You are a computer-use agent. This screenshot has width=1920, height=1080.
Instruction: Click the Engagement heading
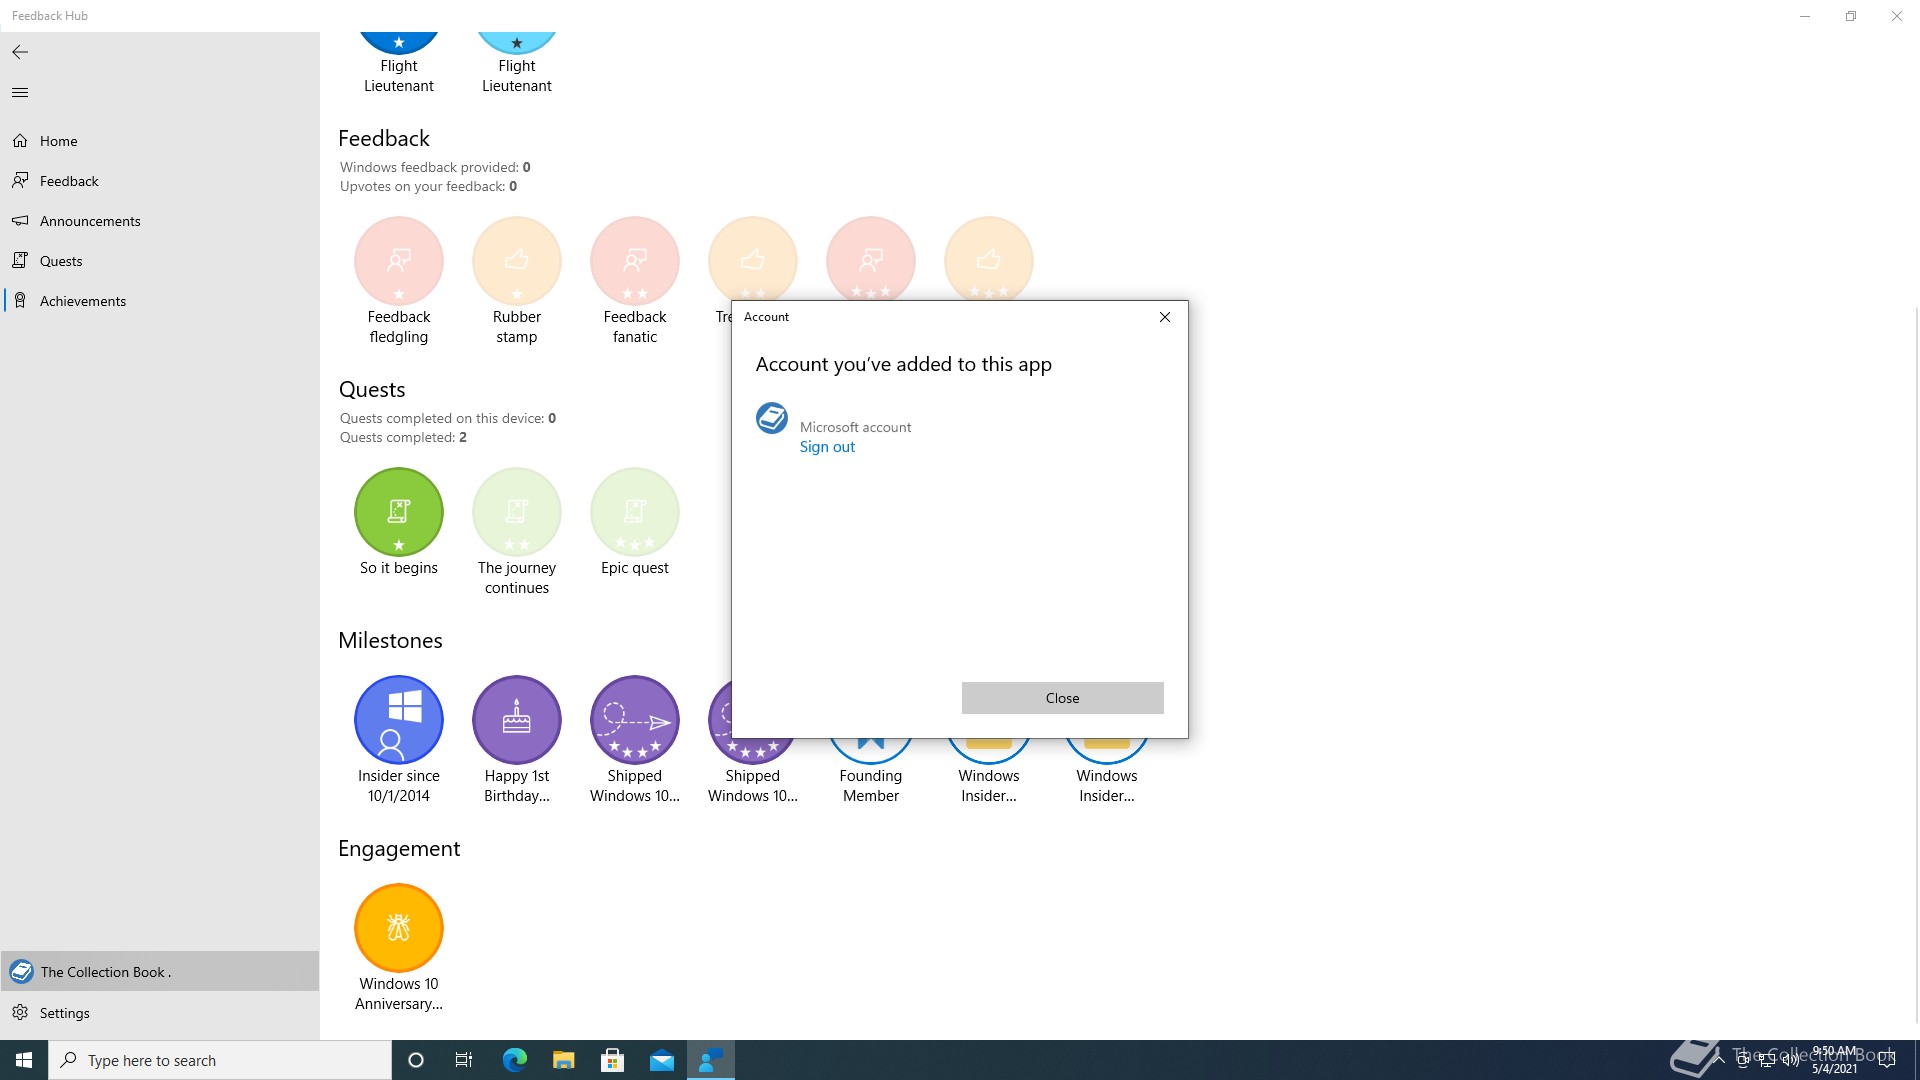[x=399, y=849]
